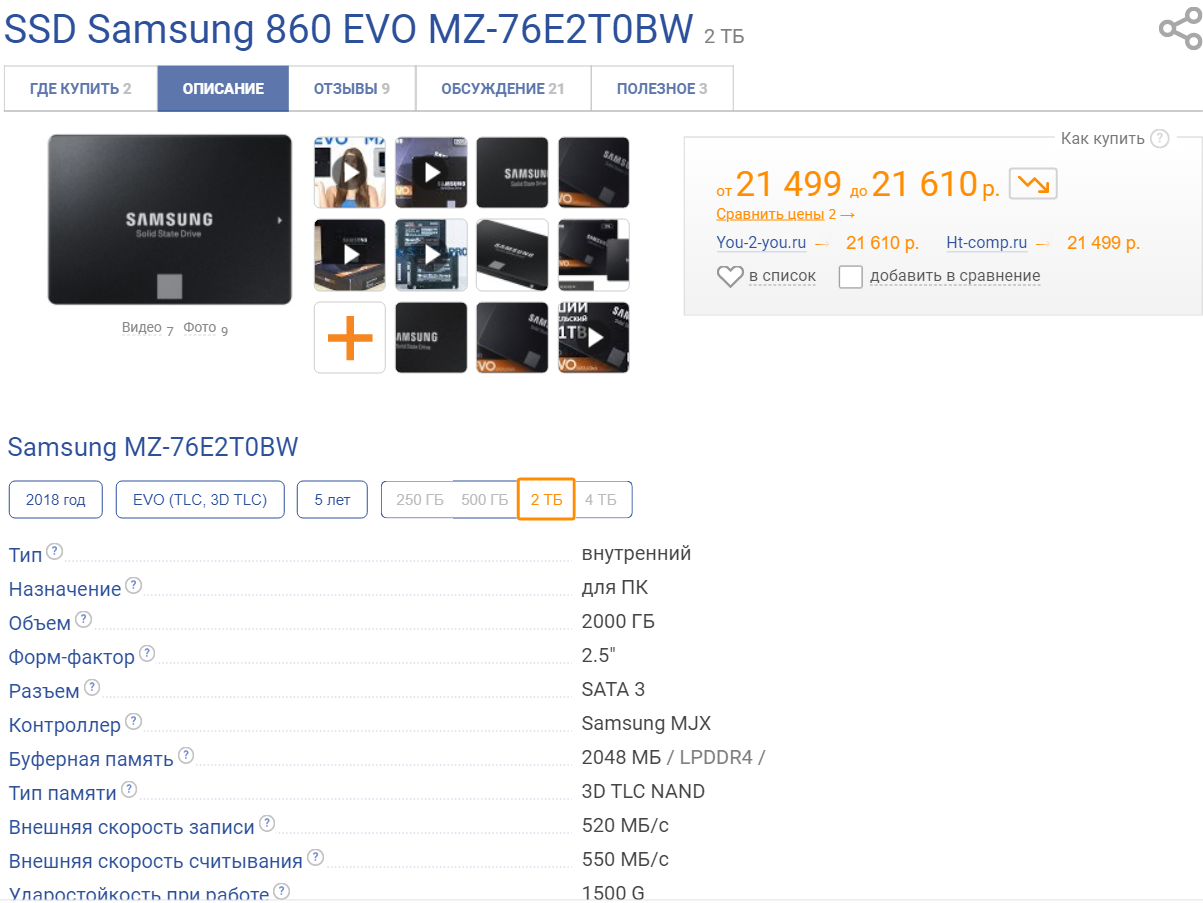Tick the добавить в сравнение checkbox
The width and height of the screenshot is (1203, 903).
850,276
